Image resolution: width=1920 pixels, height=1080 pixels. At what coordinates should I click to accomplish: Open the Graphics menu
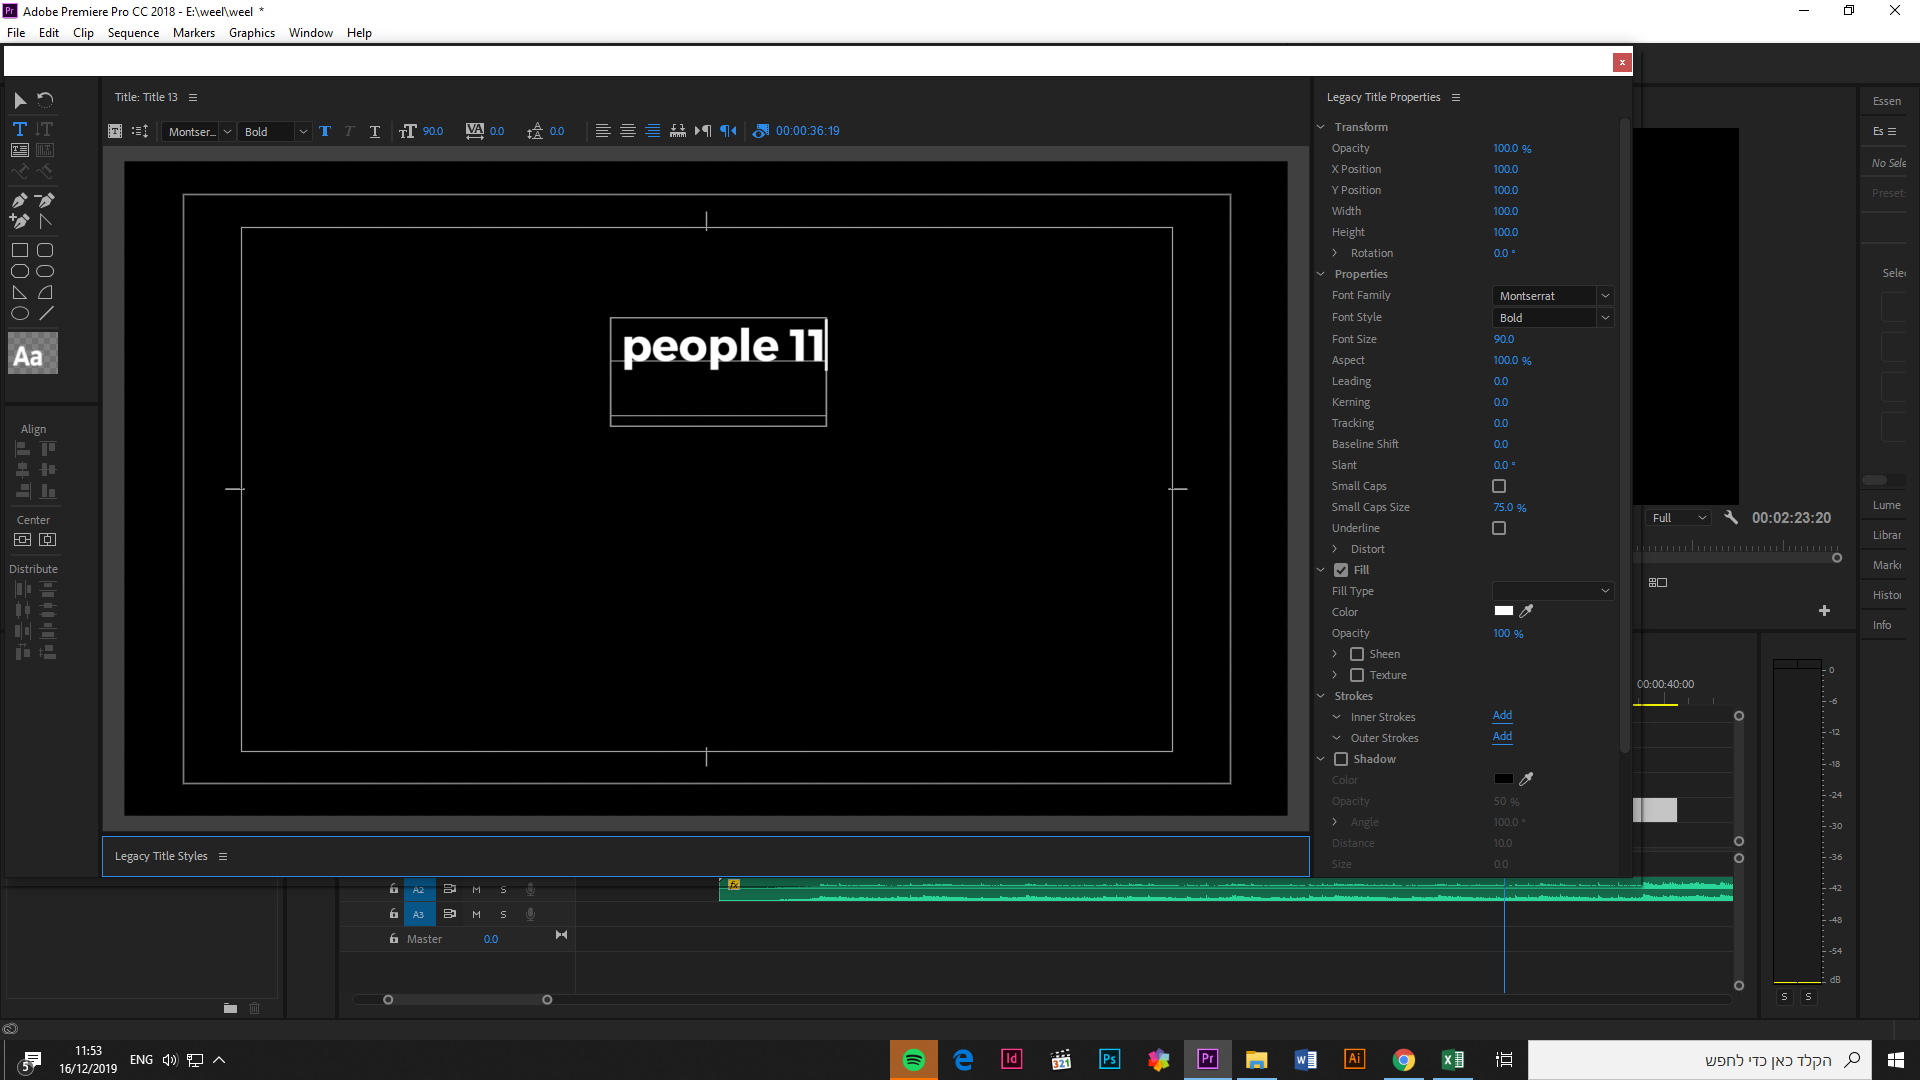coord(251,33)
